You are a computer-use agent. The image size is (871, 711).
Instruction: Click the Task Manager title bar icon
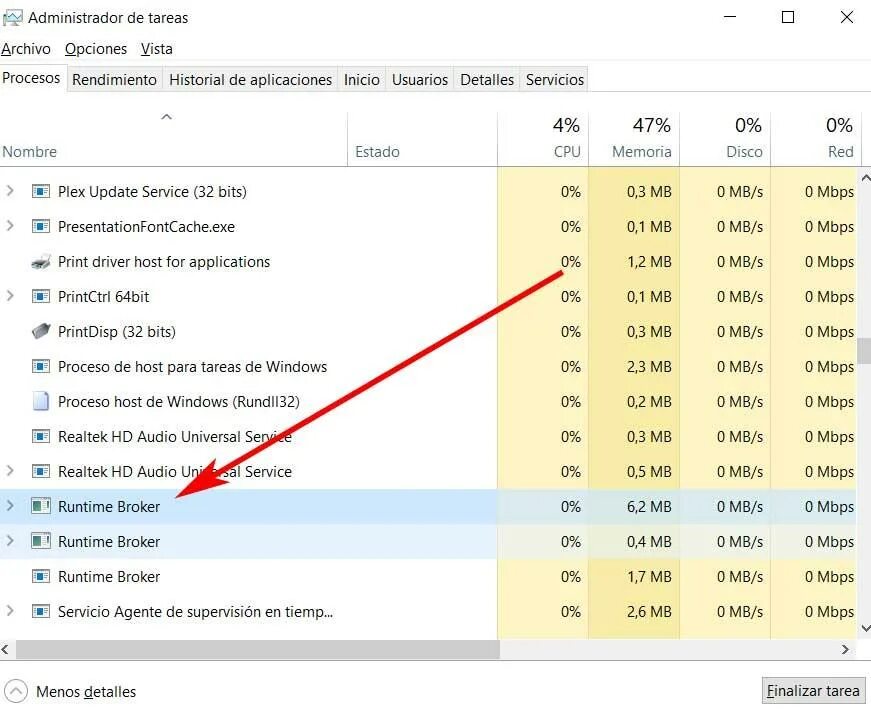coord(12,18)
